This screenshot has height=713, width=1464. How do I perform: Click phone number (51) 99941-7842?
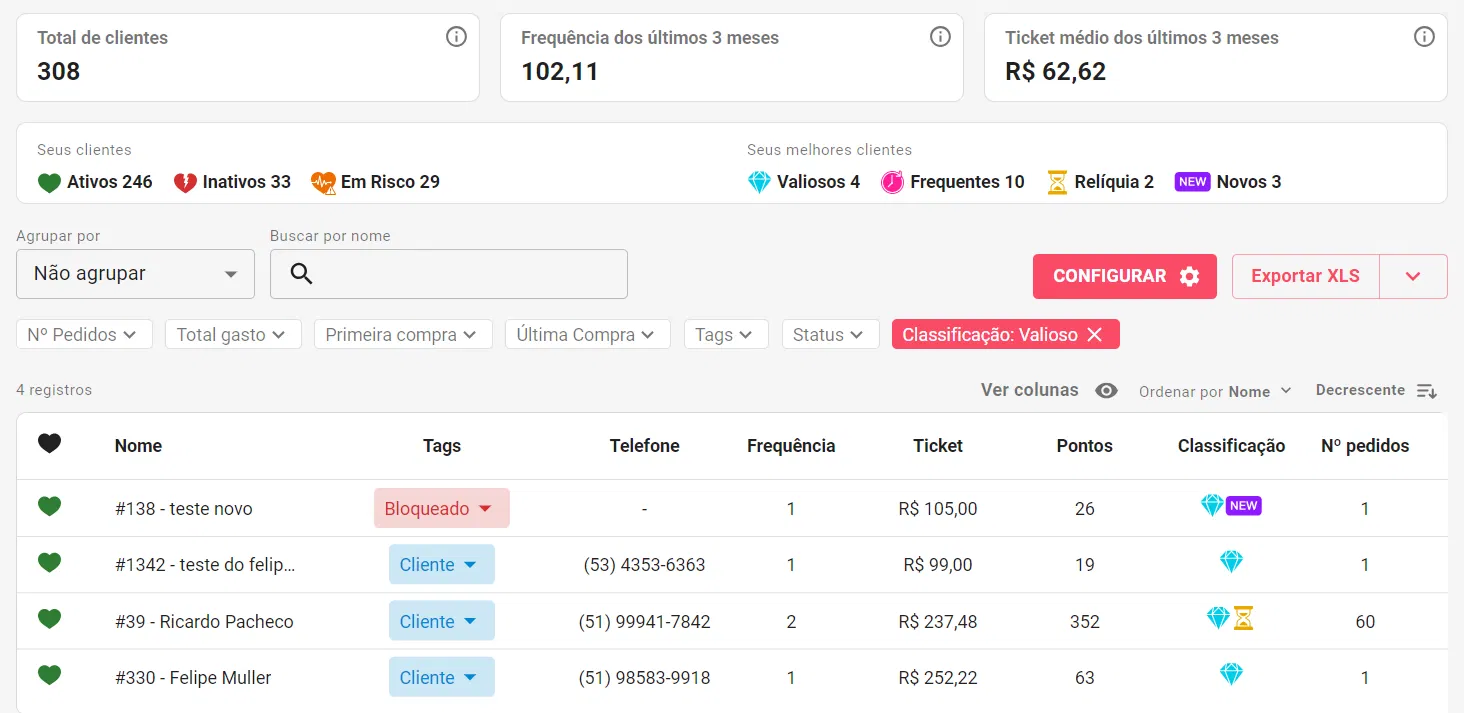pos(645,622)
